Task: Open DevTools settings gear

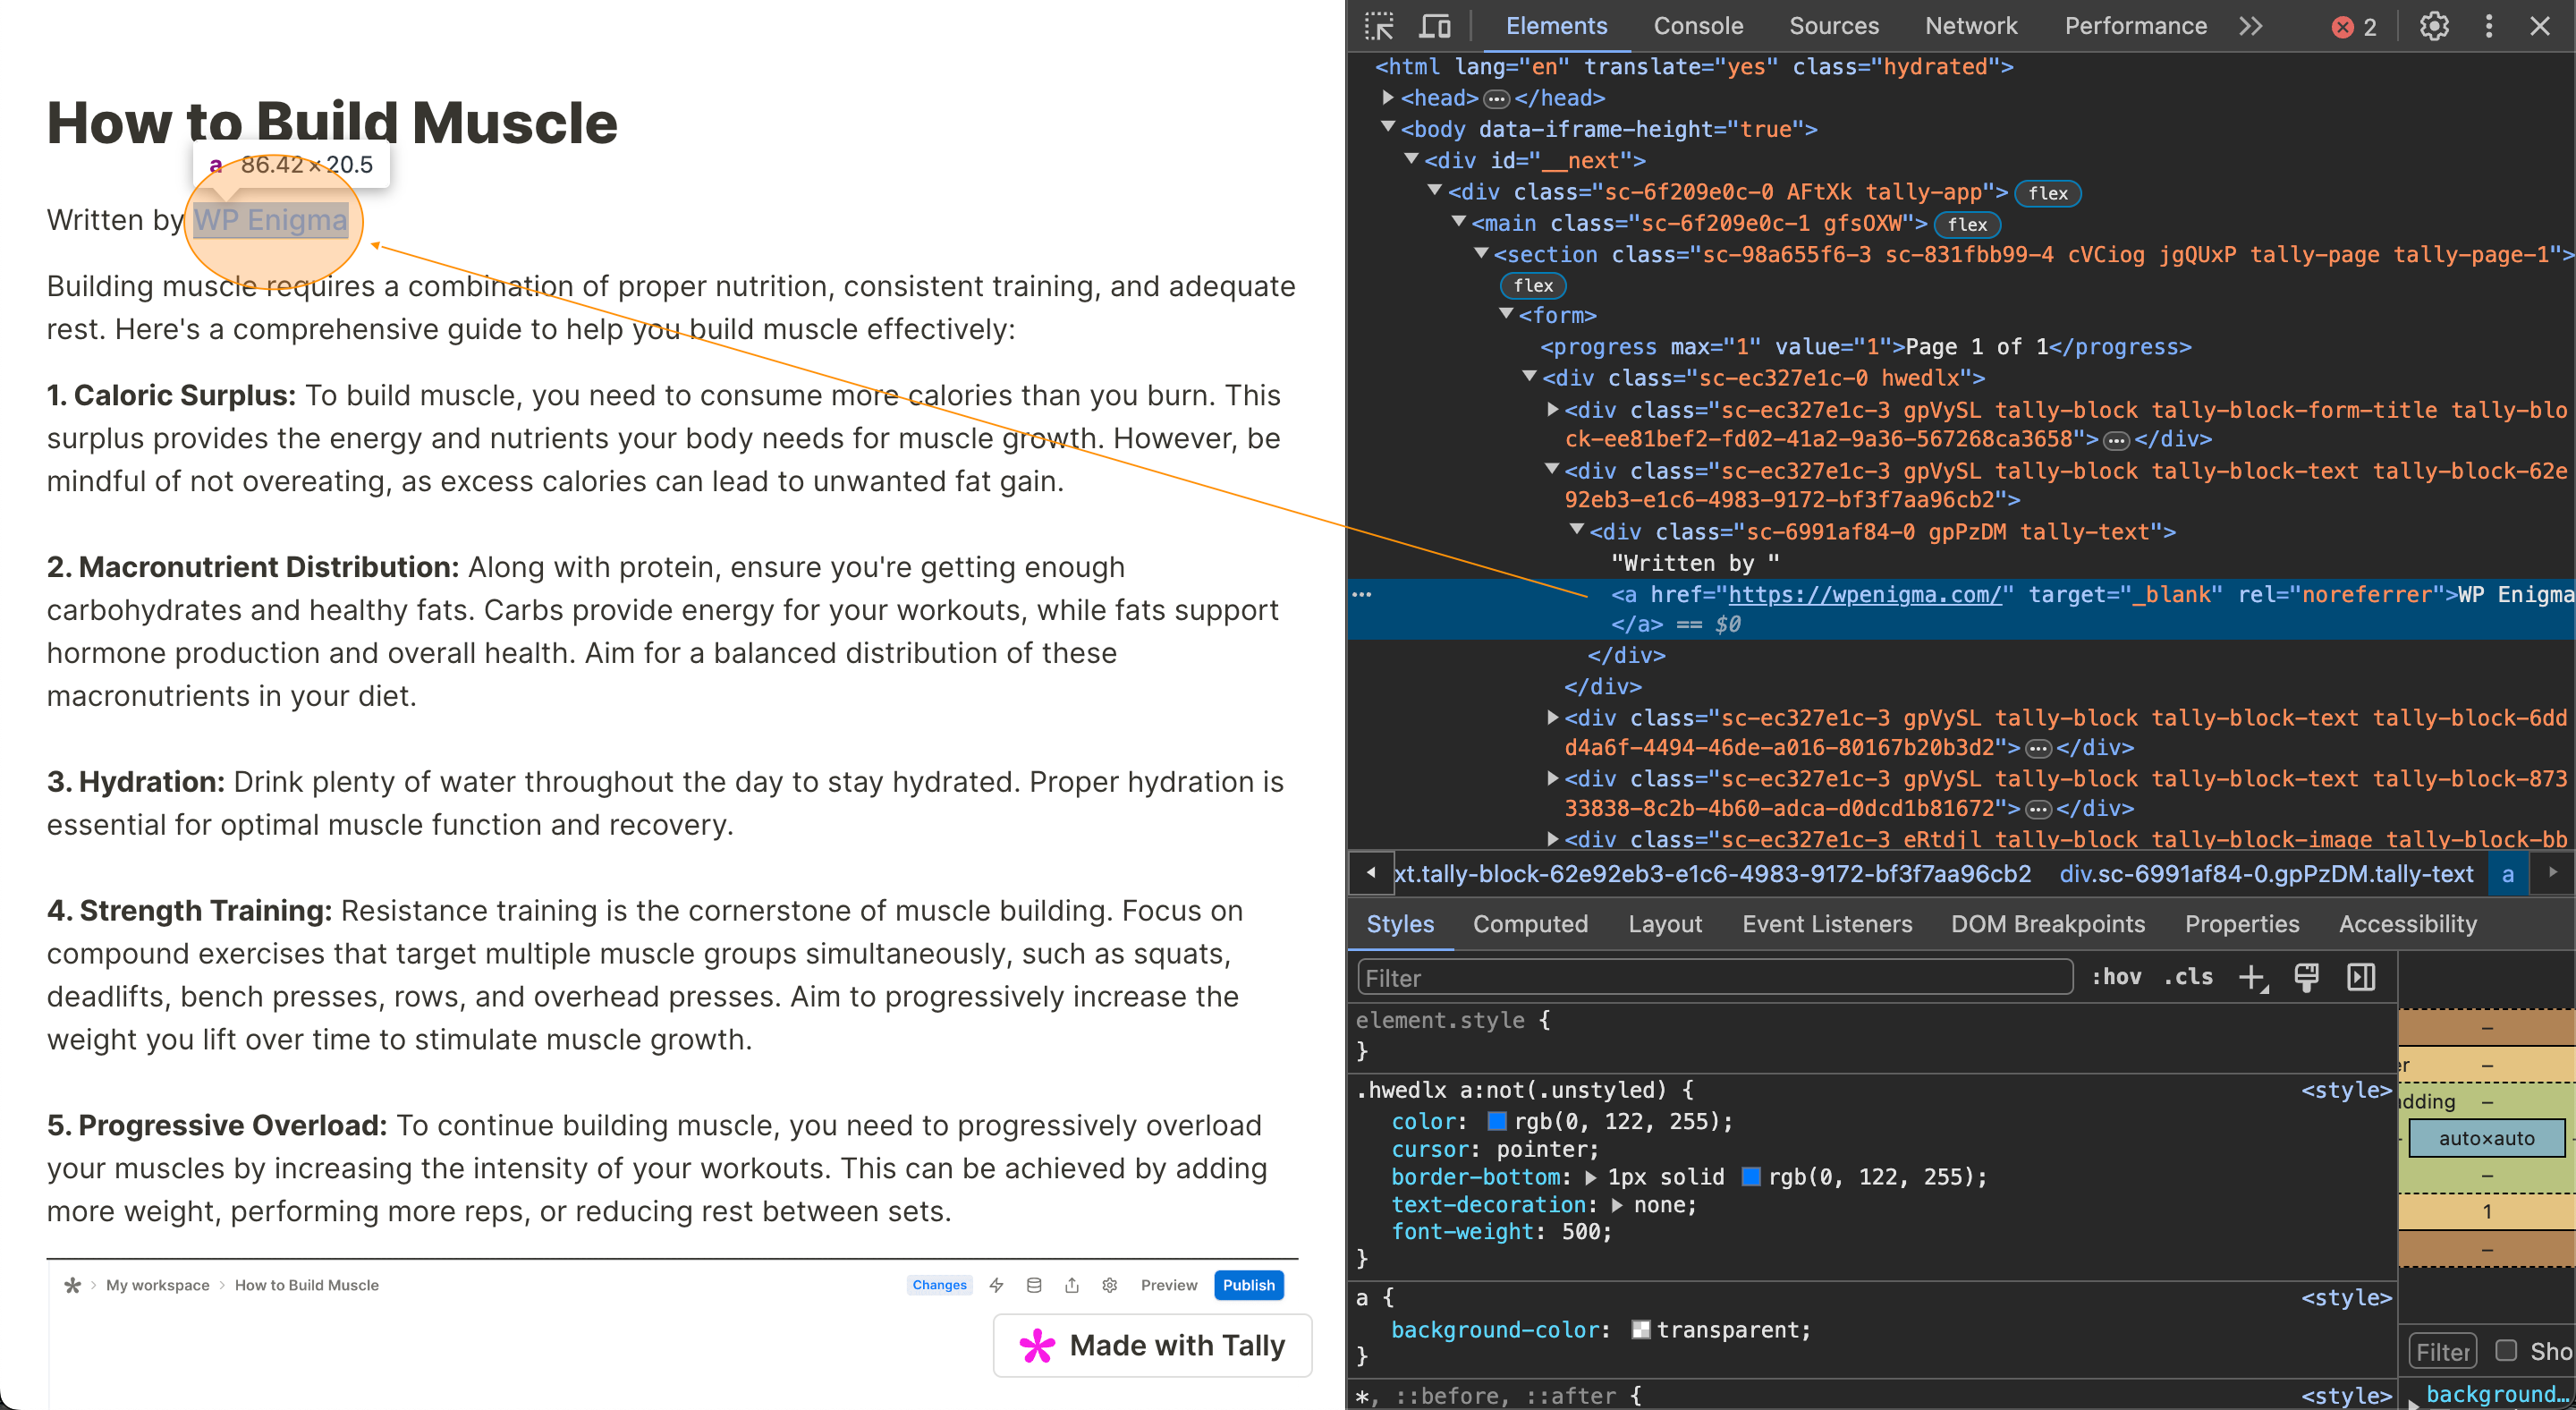Action: (2434, 26)
